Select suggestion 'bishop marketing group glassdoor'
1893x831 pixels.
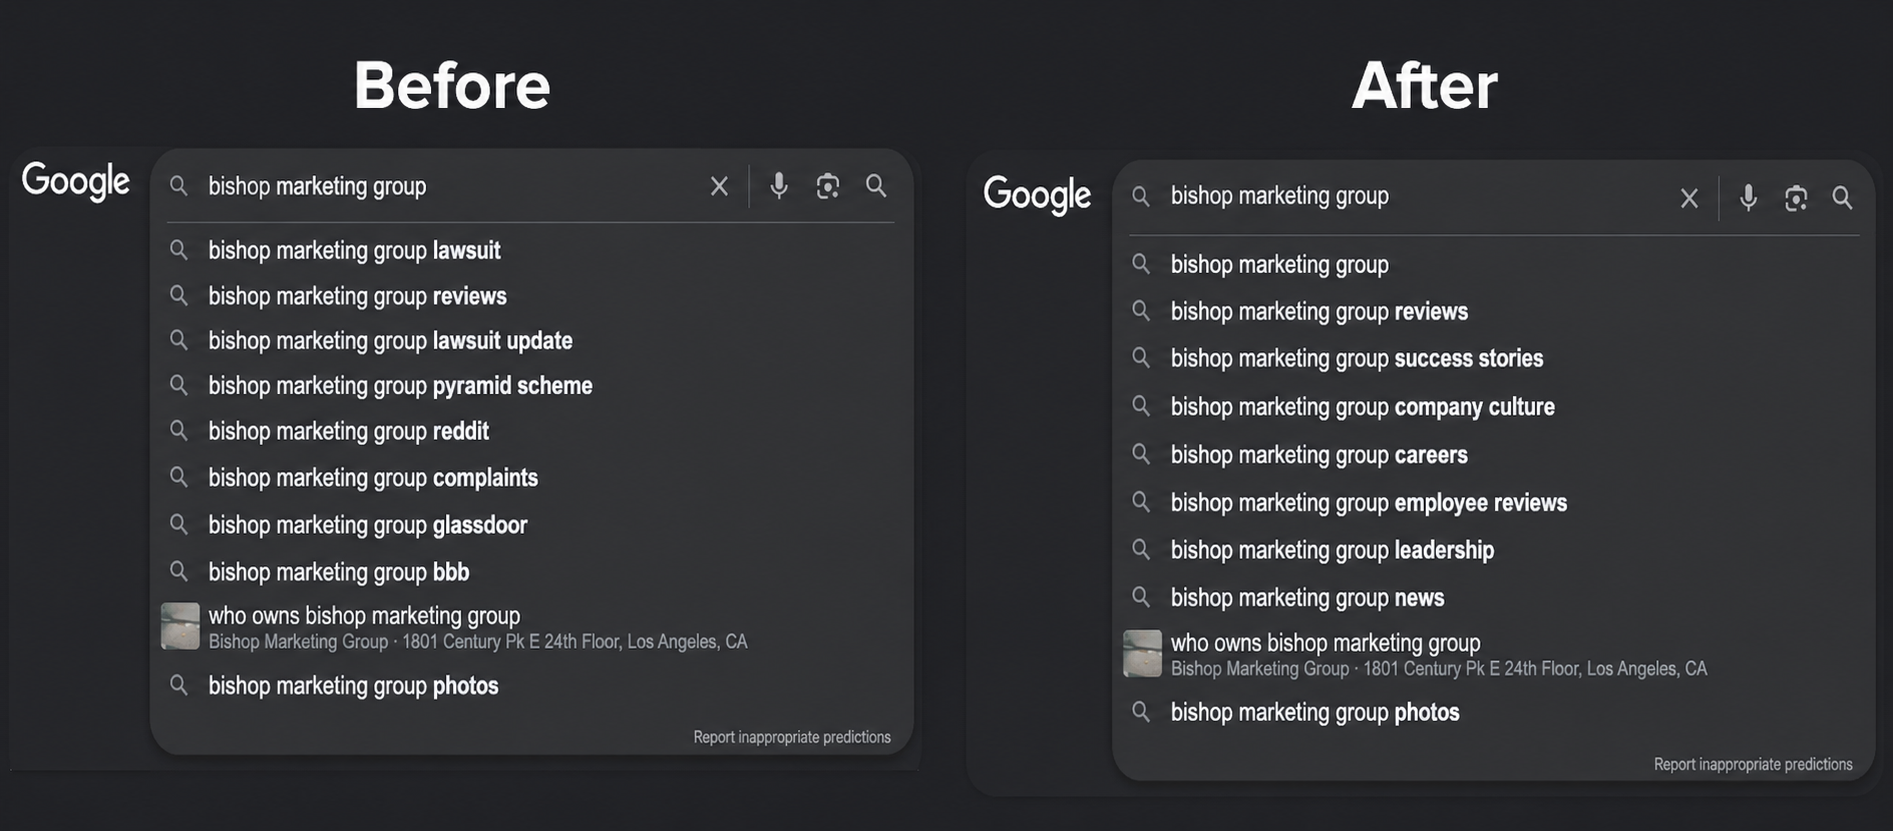point(367,525)
